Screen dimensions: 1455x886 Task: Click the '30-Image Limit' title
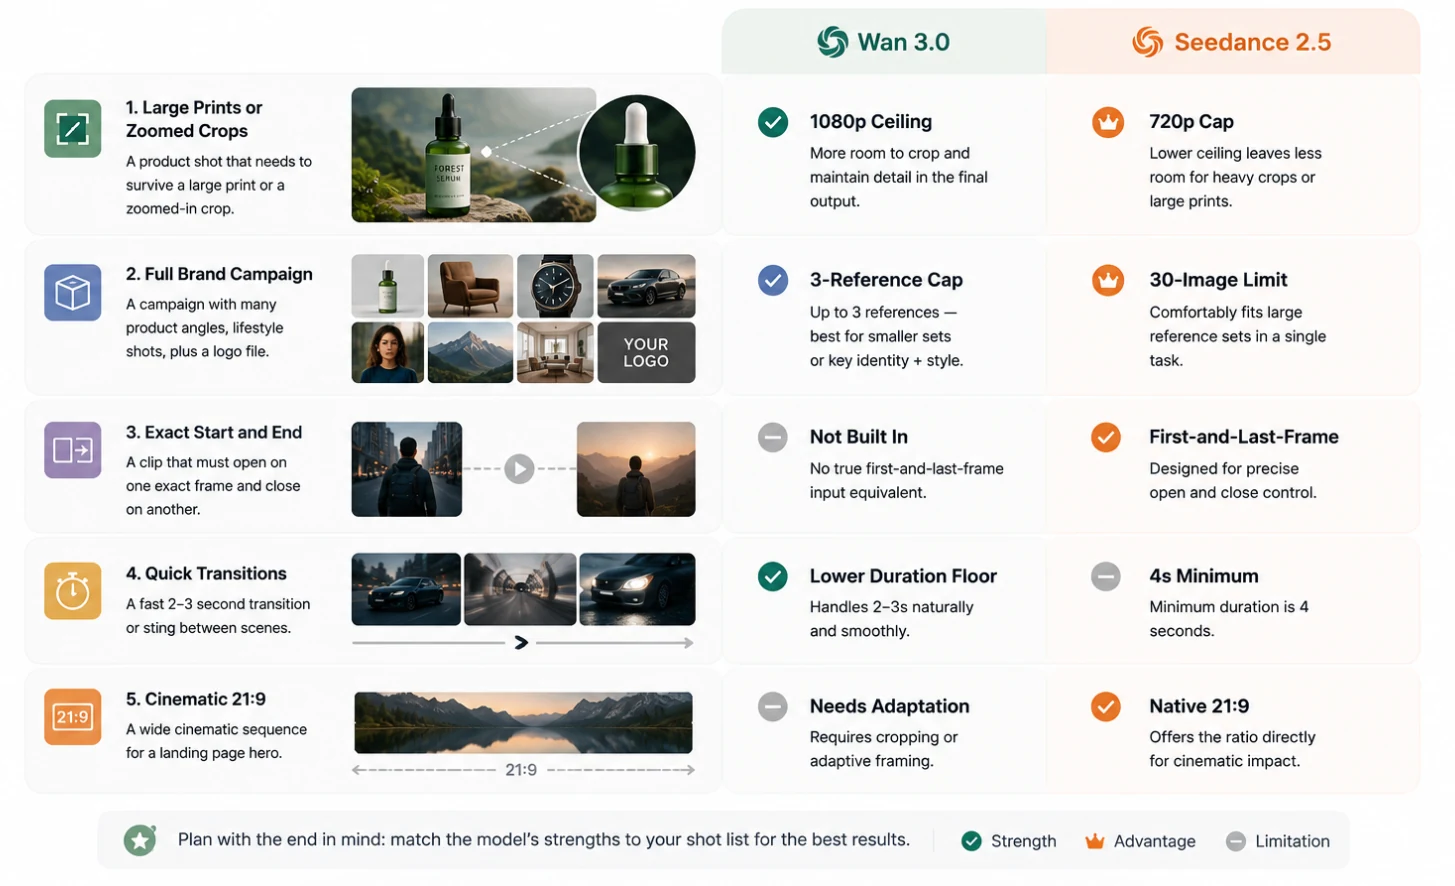(1218, 280)
